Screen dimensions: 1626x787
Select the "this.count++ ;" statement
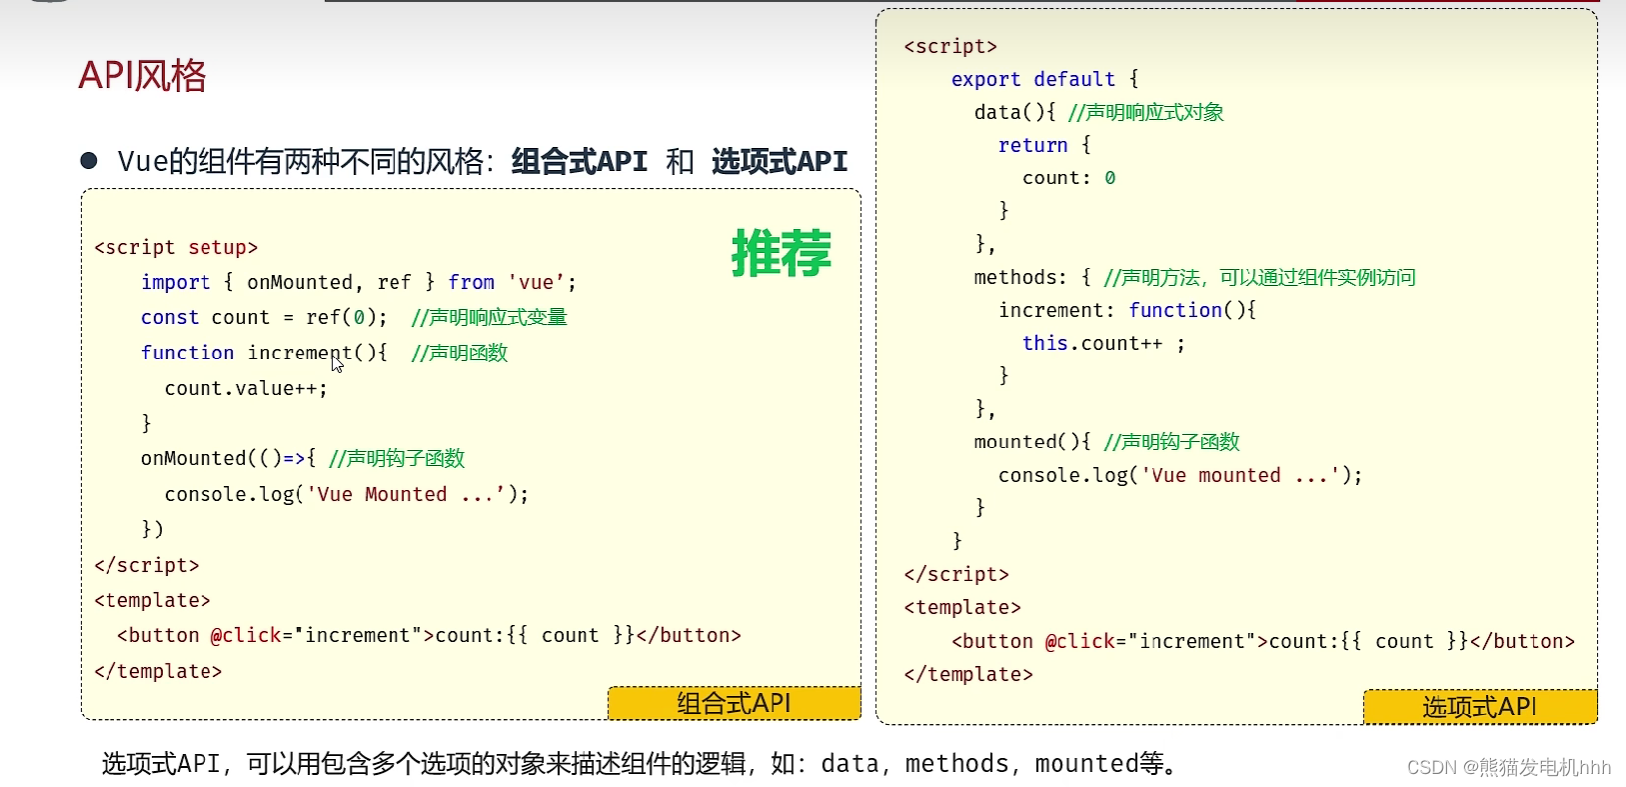pos(1104,343)
